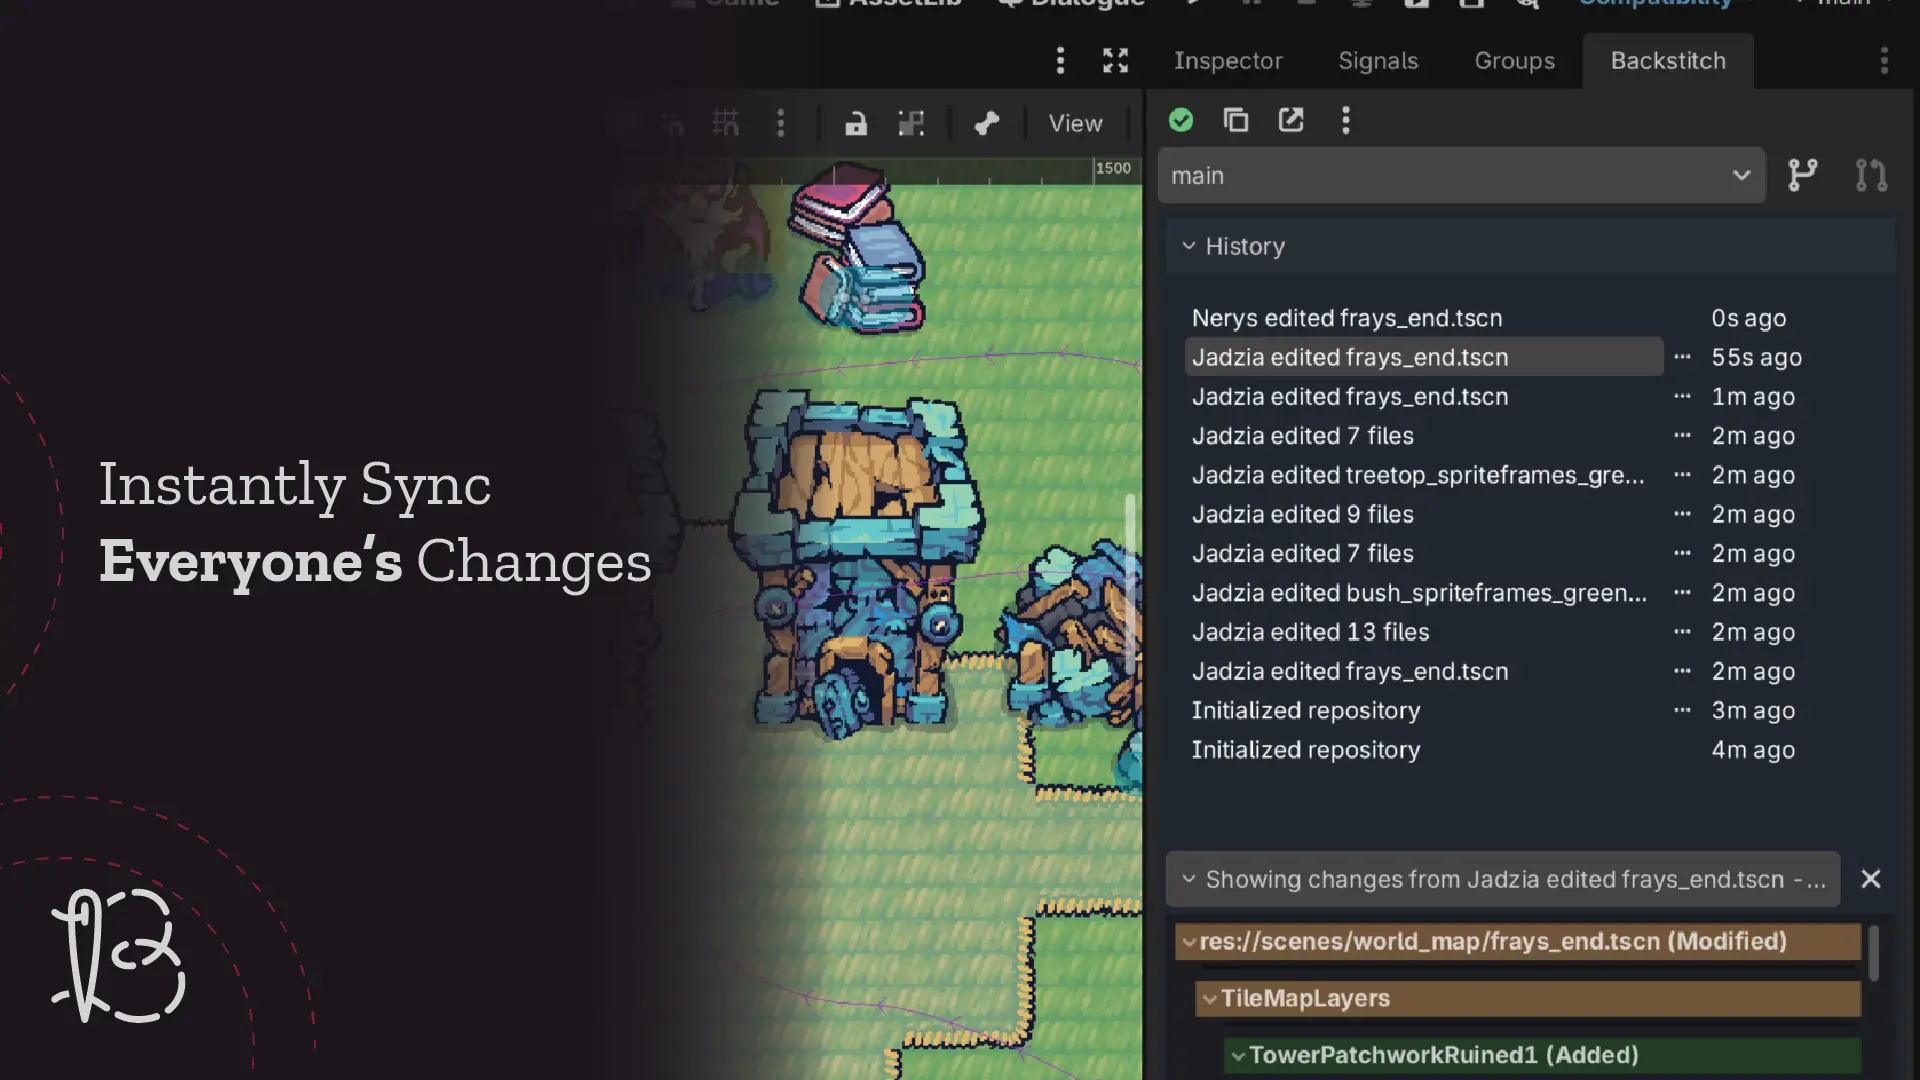Switch to the Signals tab
The width and height of the screenshot is (1920, 1080).
pos(1378,61)
